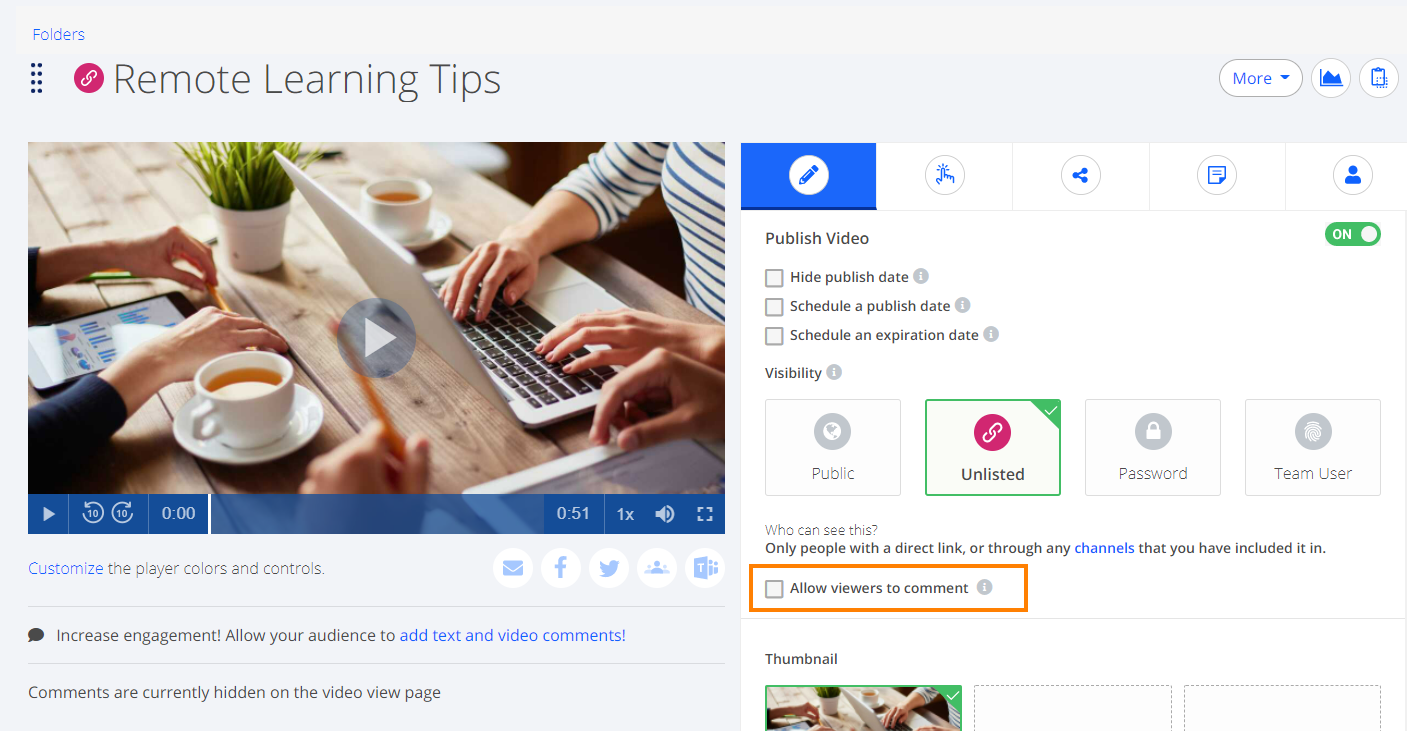Share to Google Classroom people icon
This screenshot has width=1407, height=731.
657,568
